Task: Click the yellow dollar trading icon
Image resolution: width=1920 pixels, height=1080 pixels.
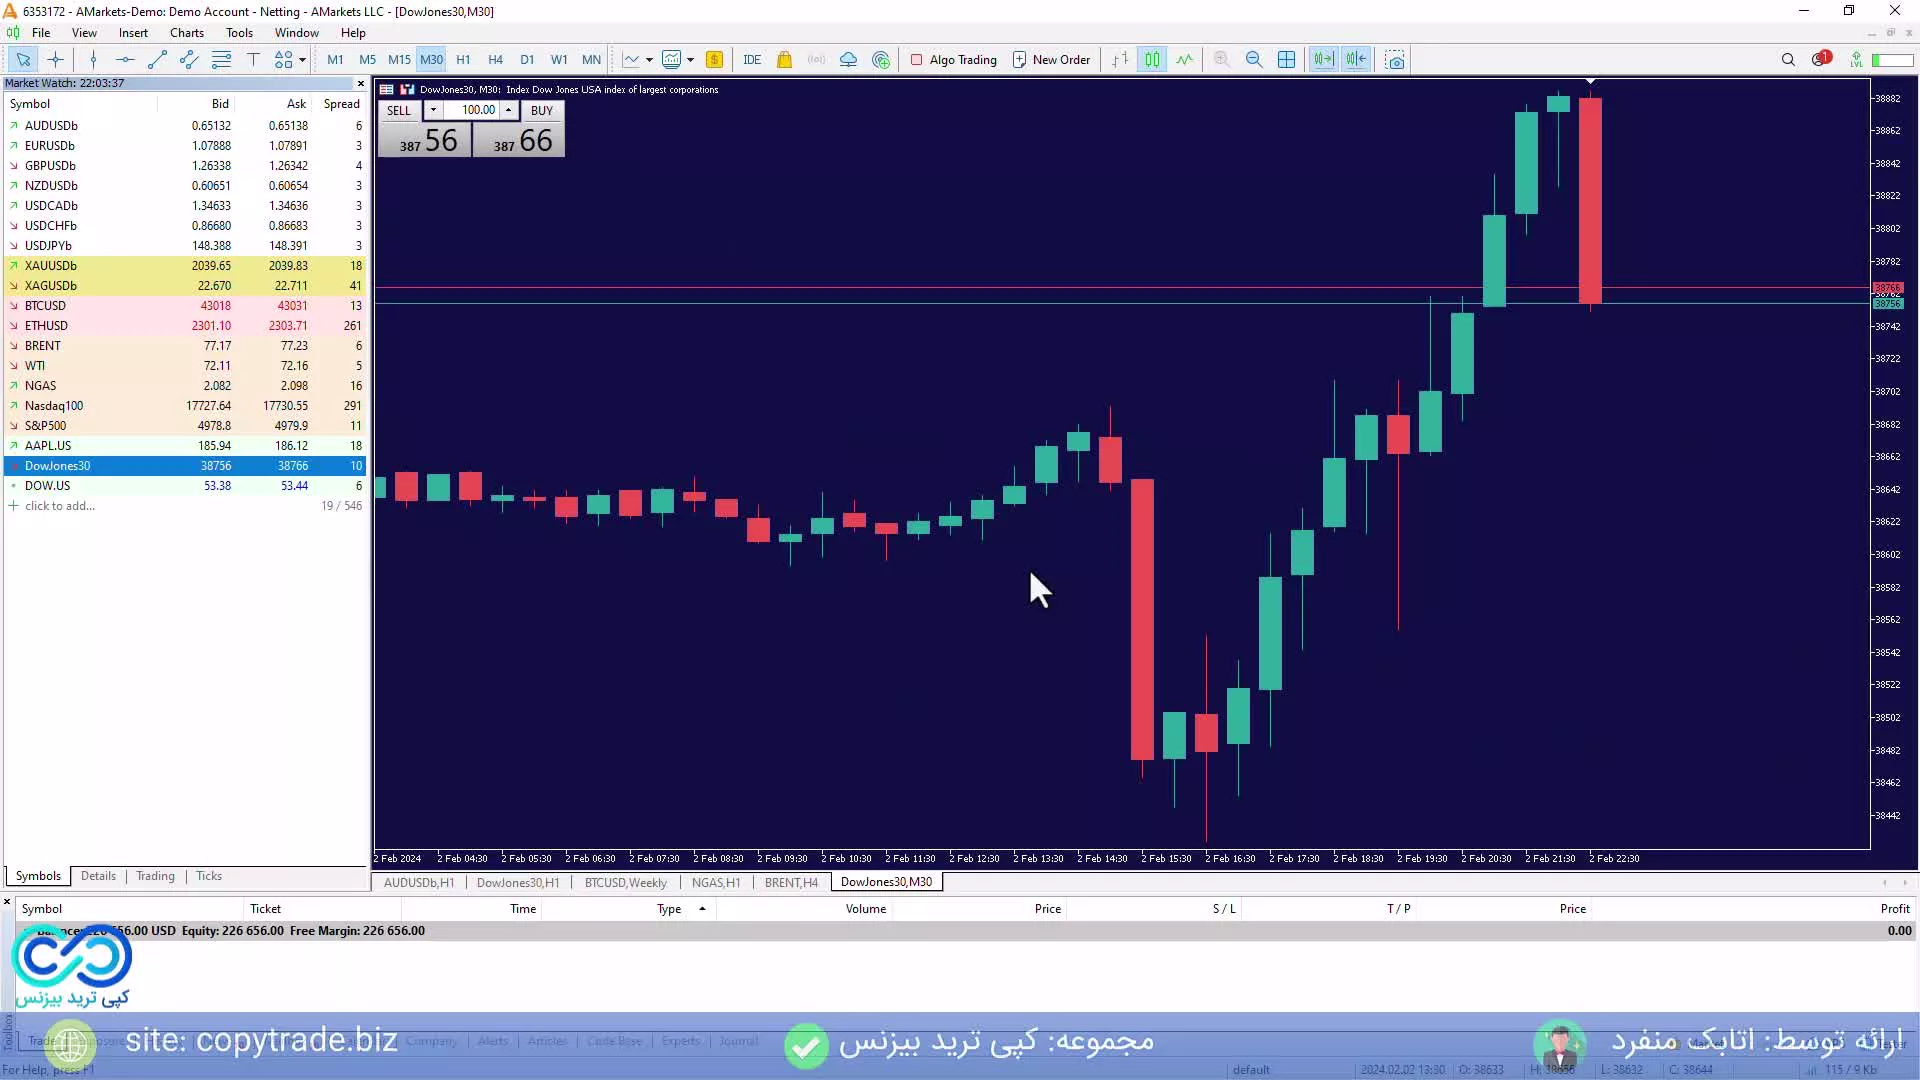Action: pos(714,60)
